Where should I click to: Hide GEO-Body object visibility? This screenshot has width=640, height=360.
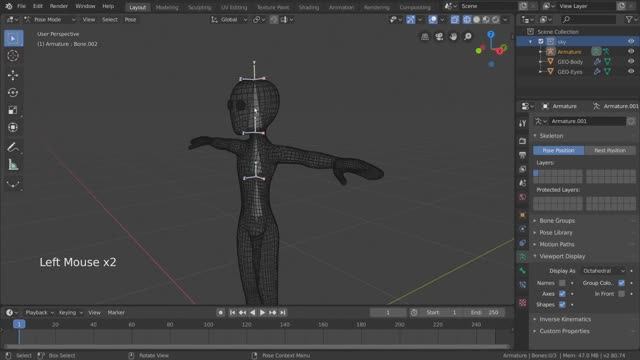(631, 62)
